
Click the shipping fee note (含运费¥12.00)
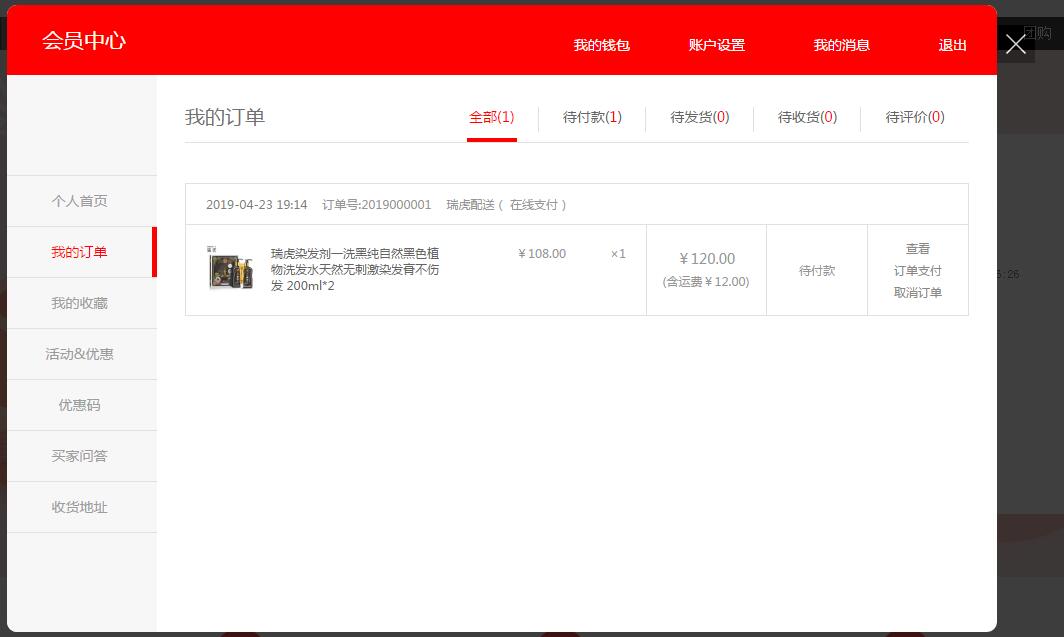pos(706,282)
